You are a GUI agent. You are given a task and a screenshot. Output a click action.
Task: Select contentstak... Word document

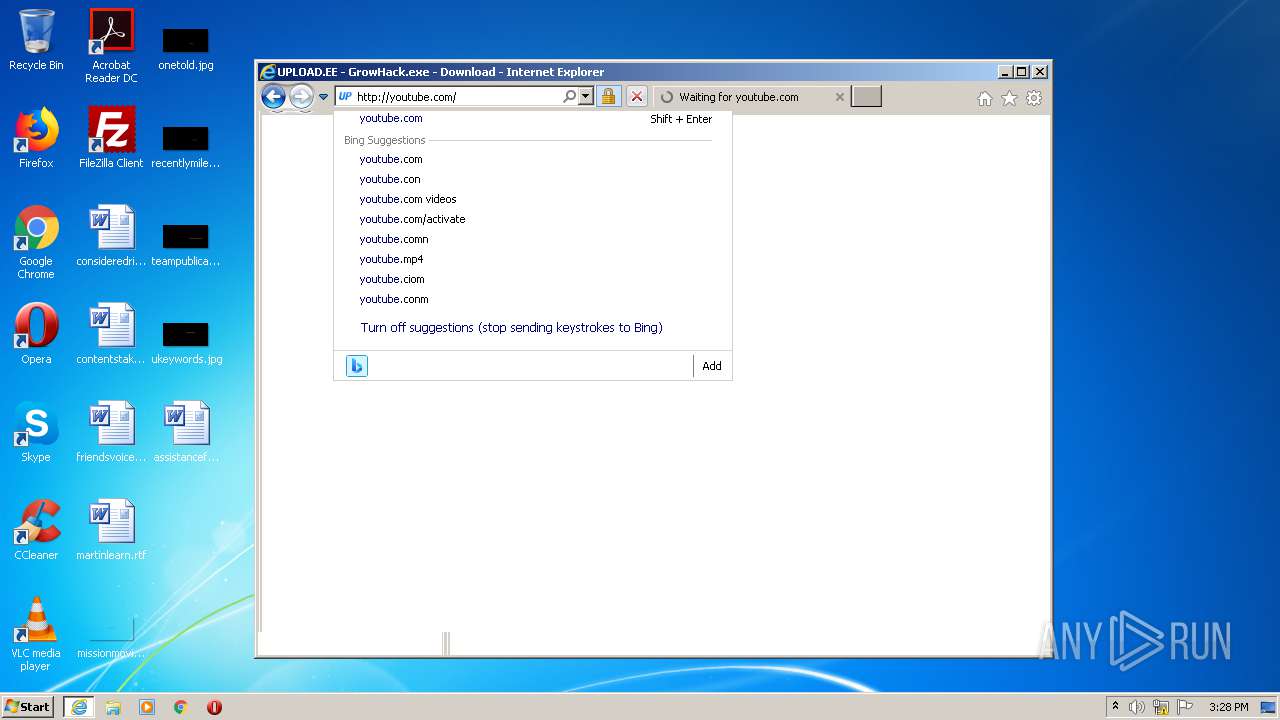[x=111, y=334]
